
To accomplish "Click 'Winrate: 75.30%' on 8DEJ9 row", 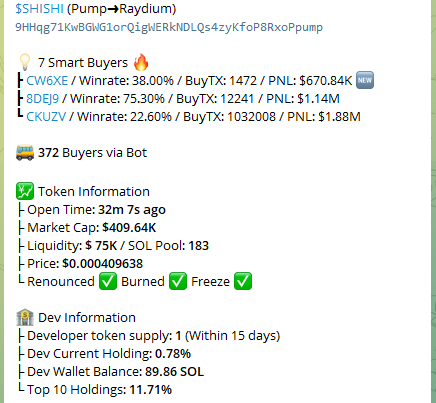I will pos(117,99).
